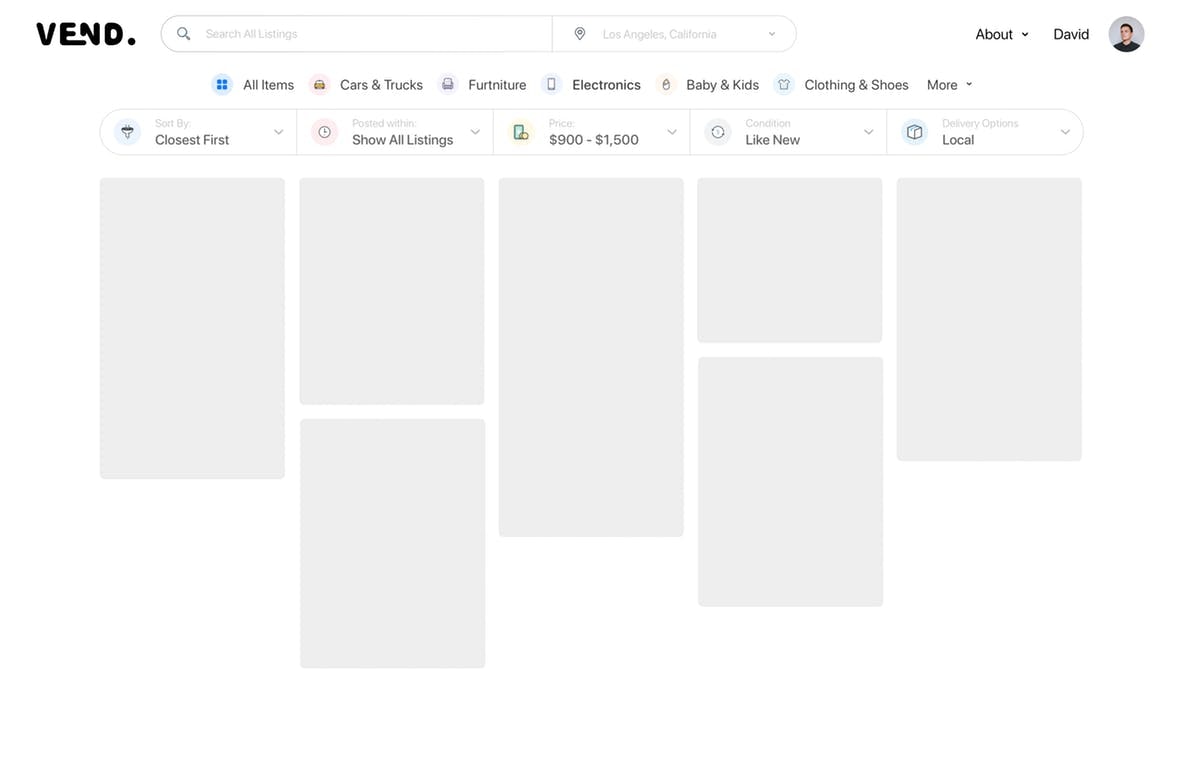This screenshot has height=760, width=1182.
Task: Expand the Price $900 - $1,500 dropdown
Action: click(592, 132)
